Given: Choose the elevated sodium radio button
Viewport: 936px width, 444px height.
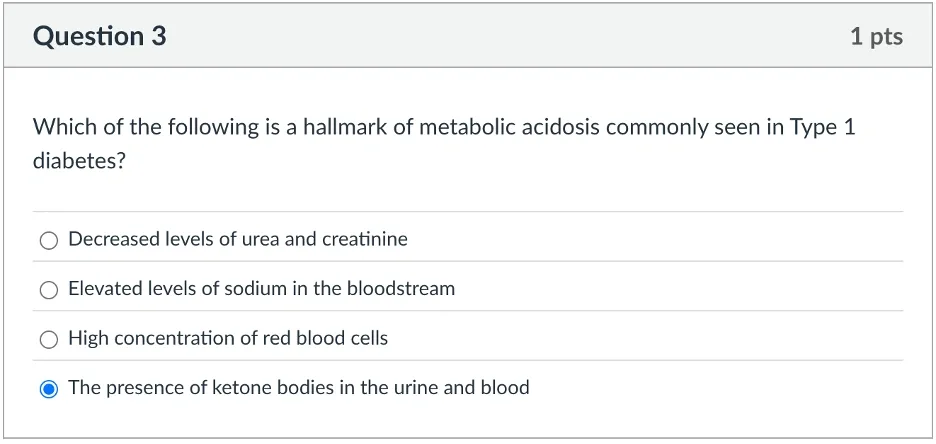Looking at the screenshot, I should (x=49, y=290).
